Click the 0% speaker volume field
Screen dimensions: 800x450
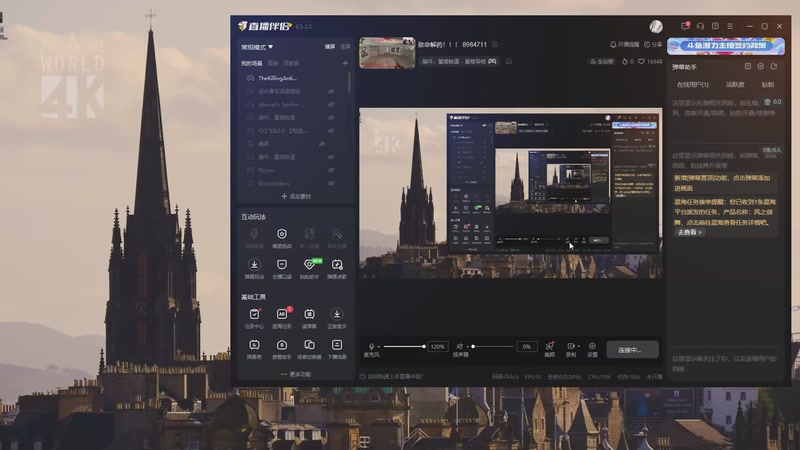tap(527, 346)
